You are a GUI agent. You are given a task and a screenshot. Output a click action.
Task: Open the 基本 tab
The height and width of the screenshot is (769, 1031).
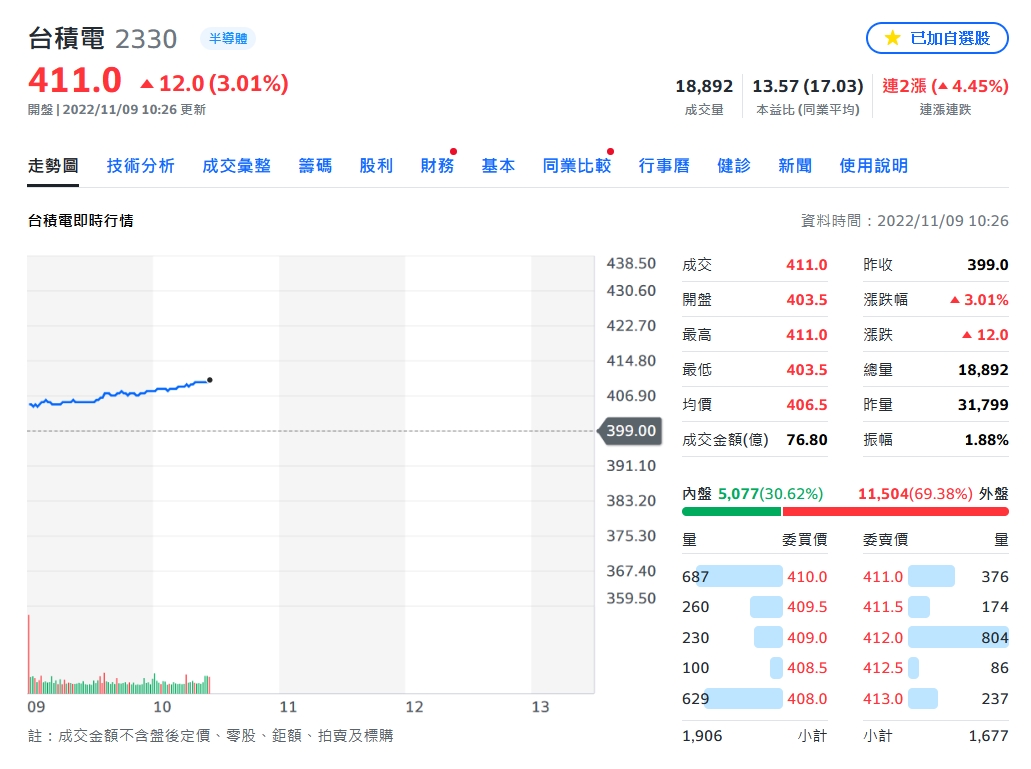point(498,166)
